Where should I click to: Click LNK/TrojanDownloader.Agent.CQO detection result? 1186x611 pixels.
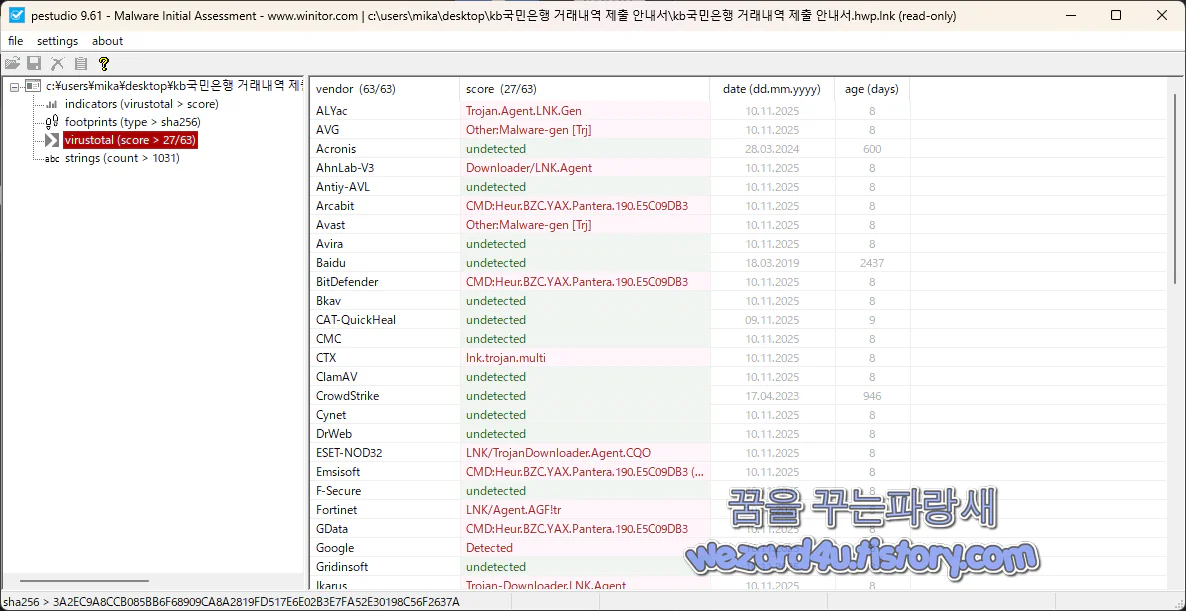tap(558, 453)
